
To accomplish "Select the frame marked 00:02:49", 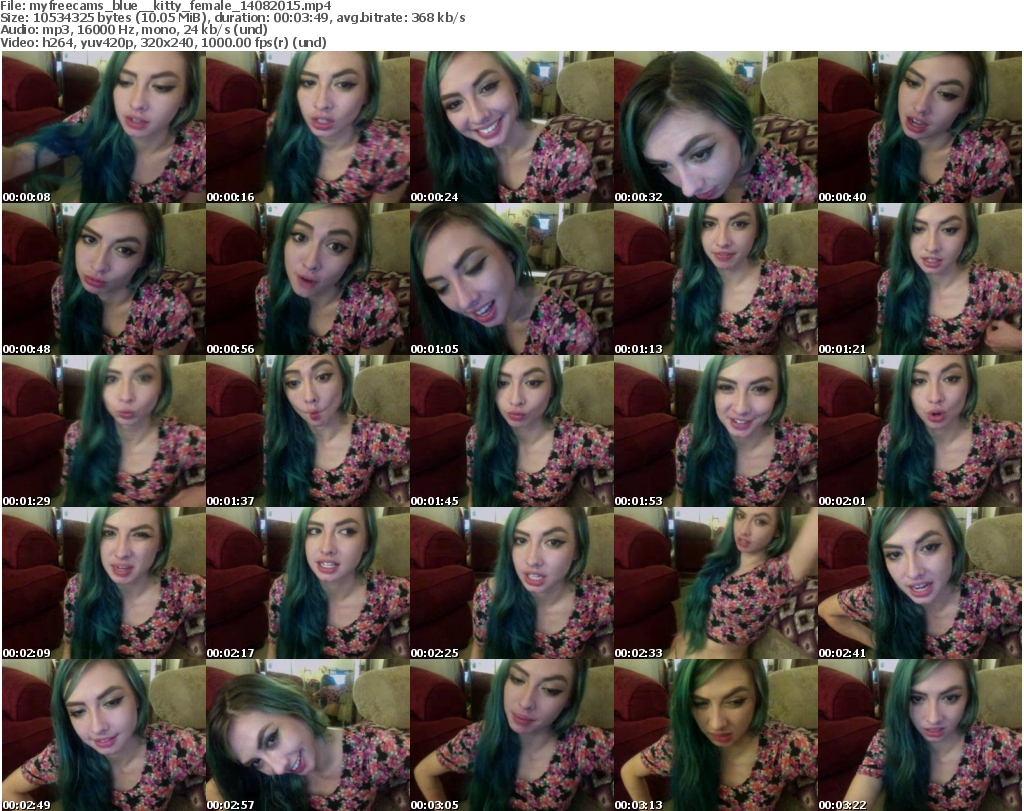I will 104,735.
